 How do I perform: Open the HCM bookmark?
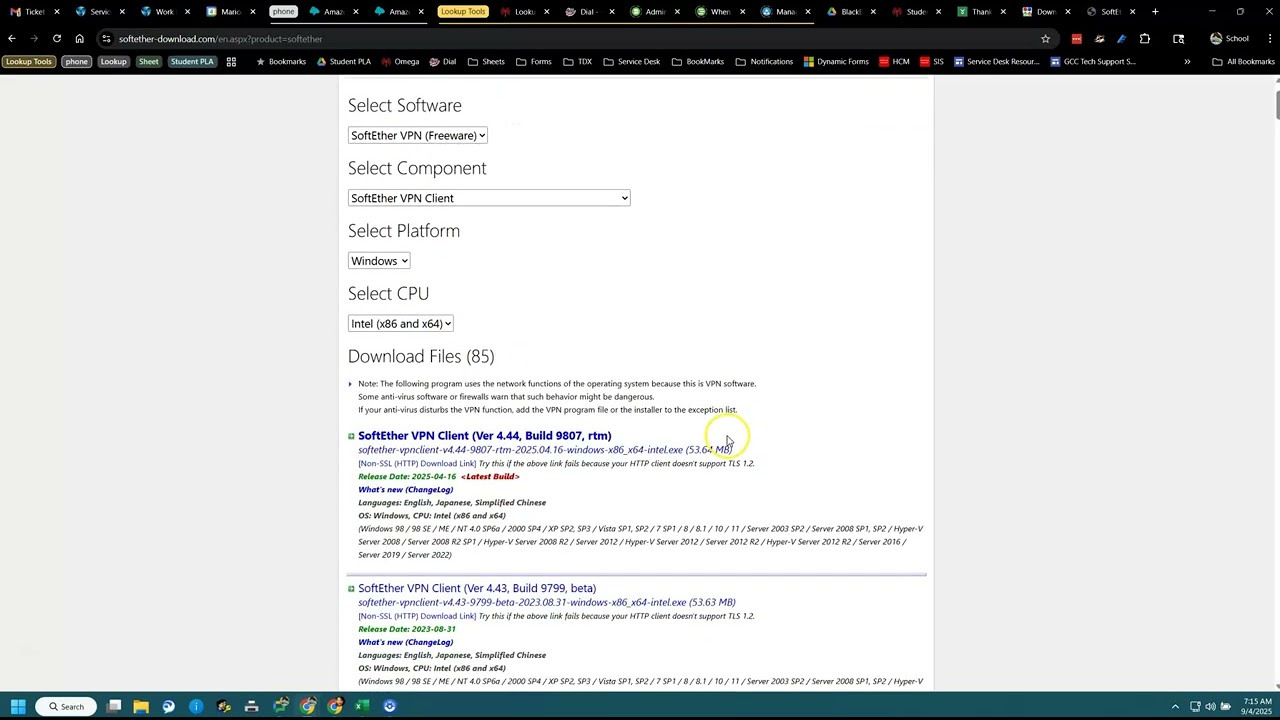(894, 62)
